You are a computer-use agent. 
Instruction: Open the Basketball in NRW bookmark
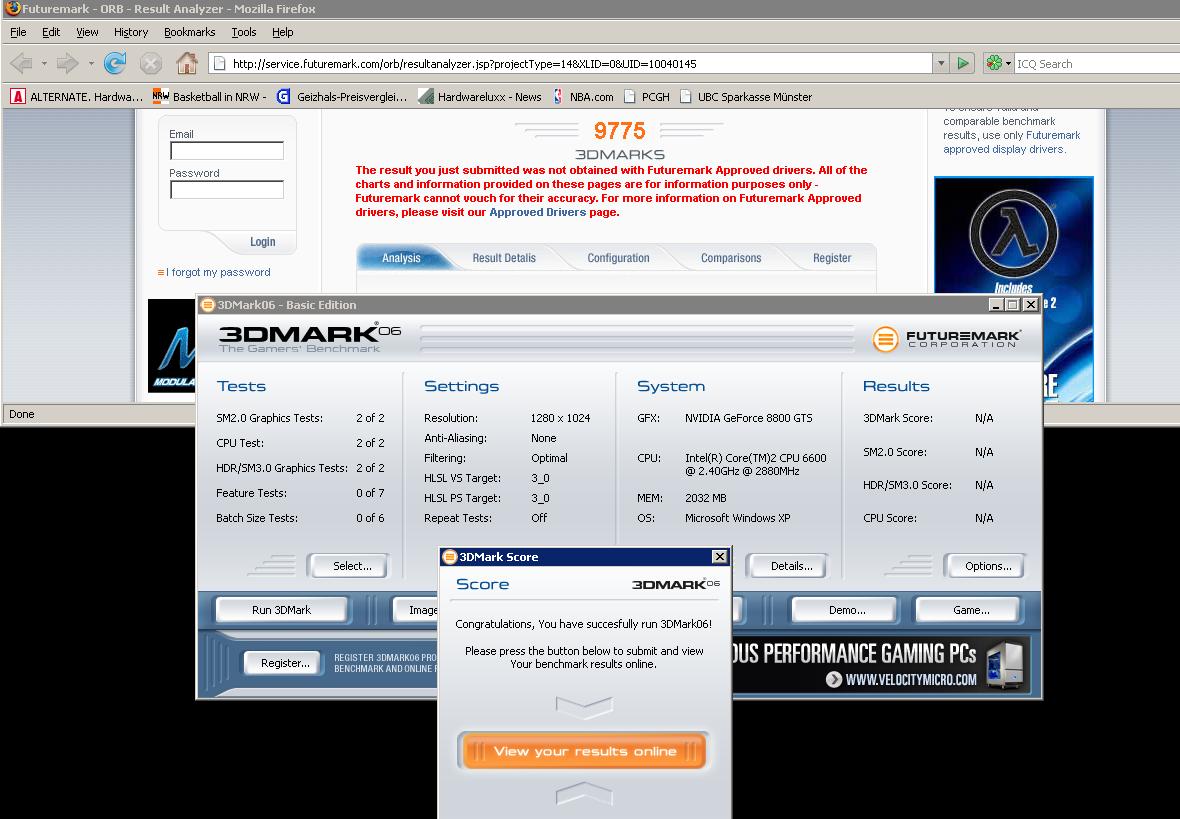209,96
